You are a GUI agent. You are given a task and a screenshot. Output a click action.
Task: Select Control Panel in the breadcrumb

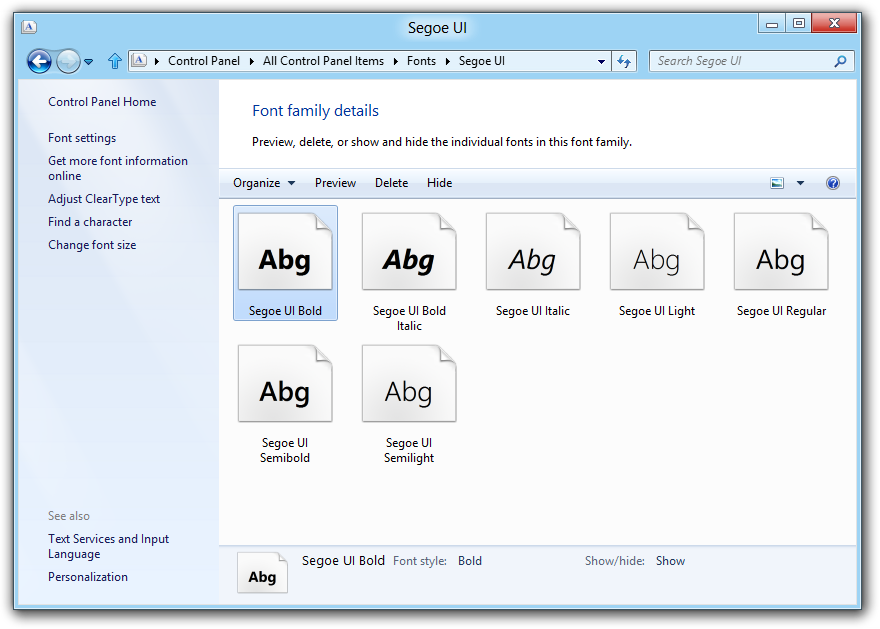[x=204, y=61]
